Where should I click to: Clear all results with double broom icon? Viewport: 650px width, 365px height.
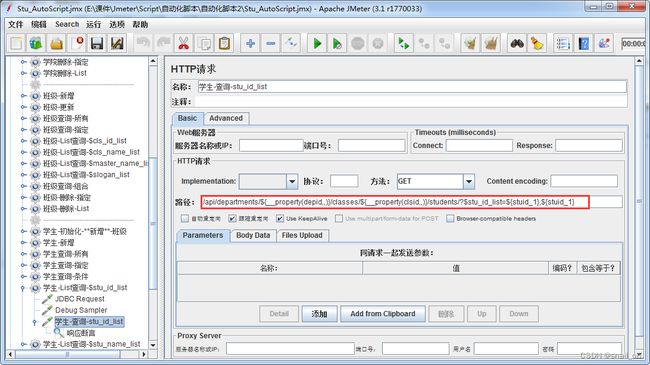490,43
